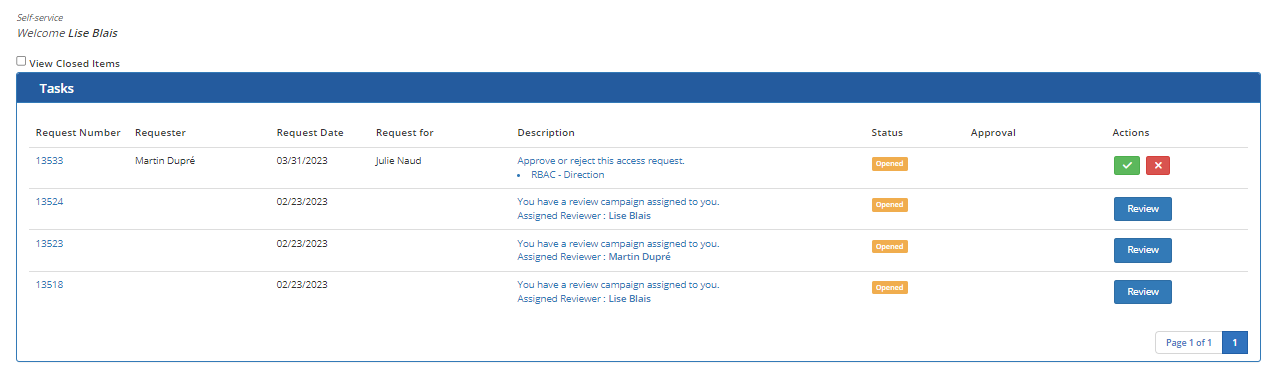This screenshot has width=1273, height=369.
Task: Click Review button for request 13523
Action: pos(1142,250)
